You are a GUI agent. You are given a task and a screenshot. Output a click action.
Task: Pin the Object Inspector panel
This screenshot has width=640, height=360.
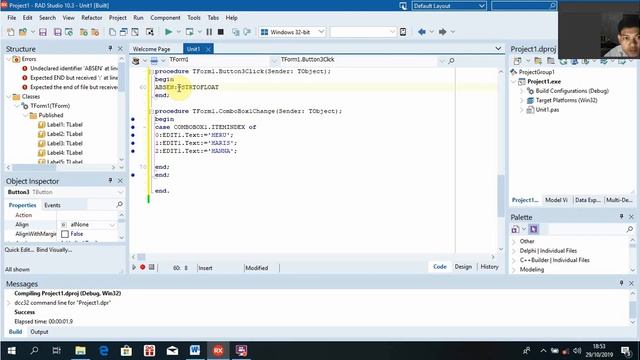(x=110, y=180)
